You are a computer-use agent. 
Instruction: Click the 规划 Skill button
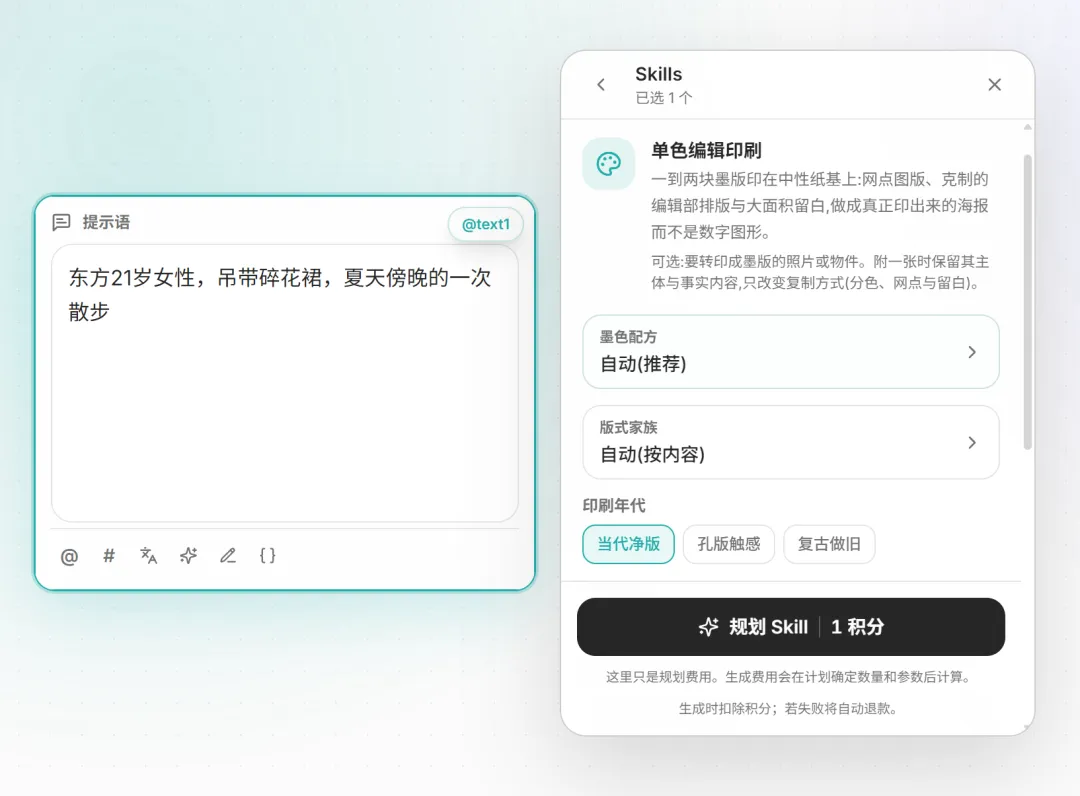791,627
